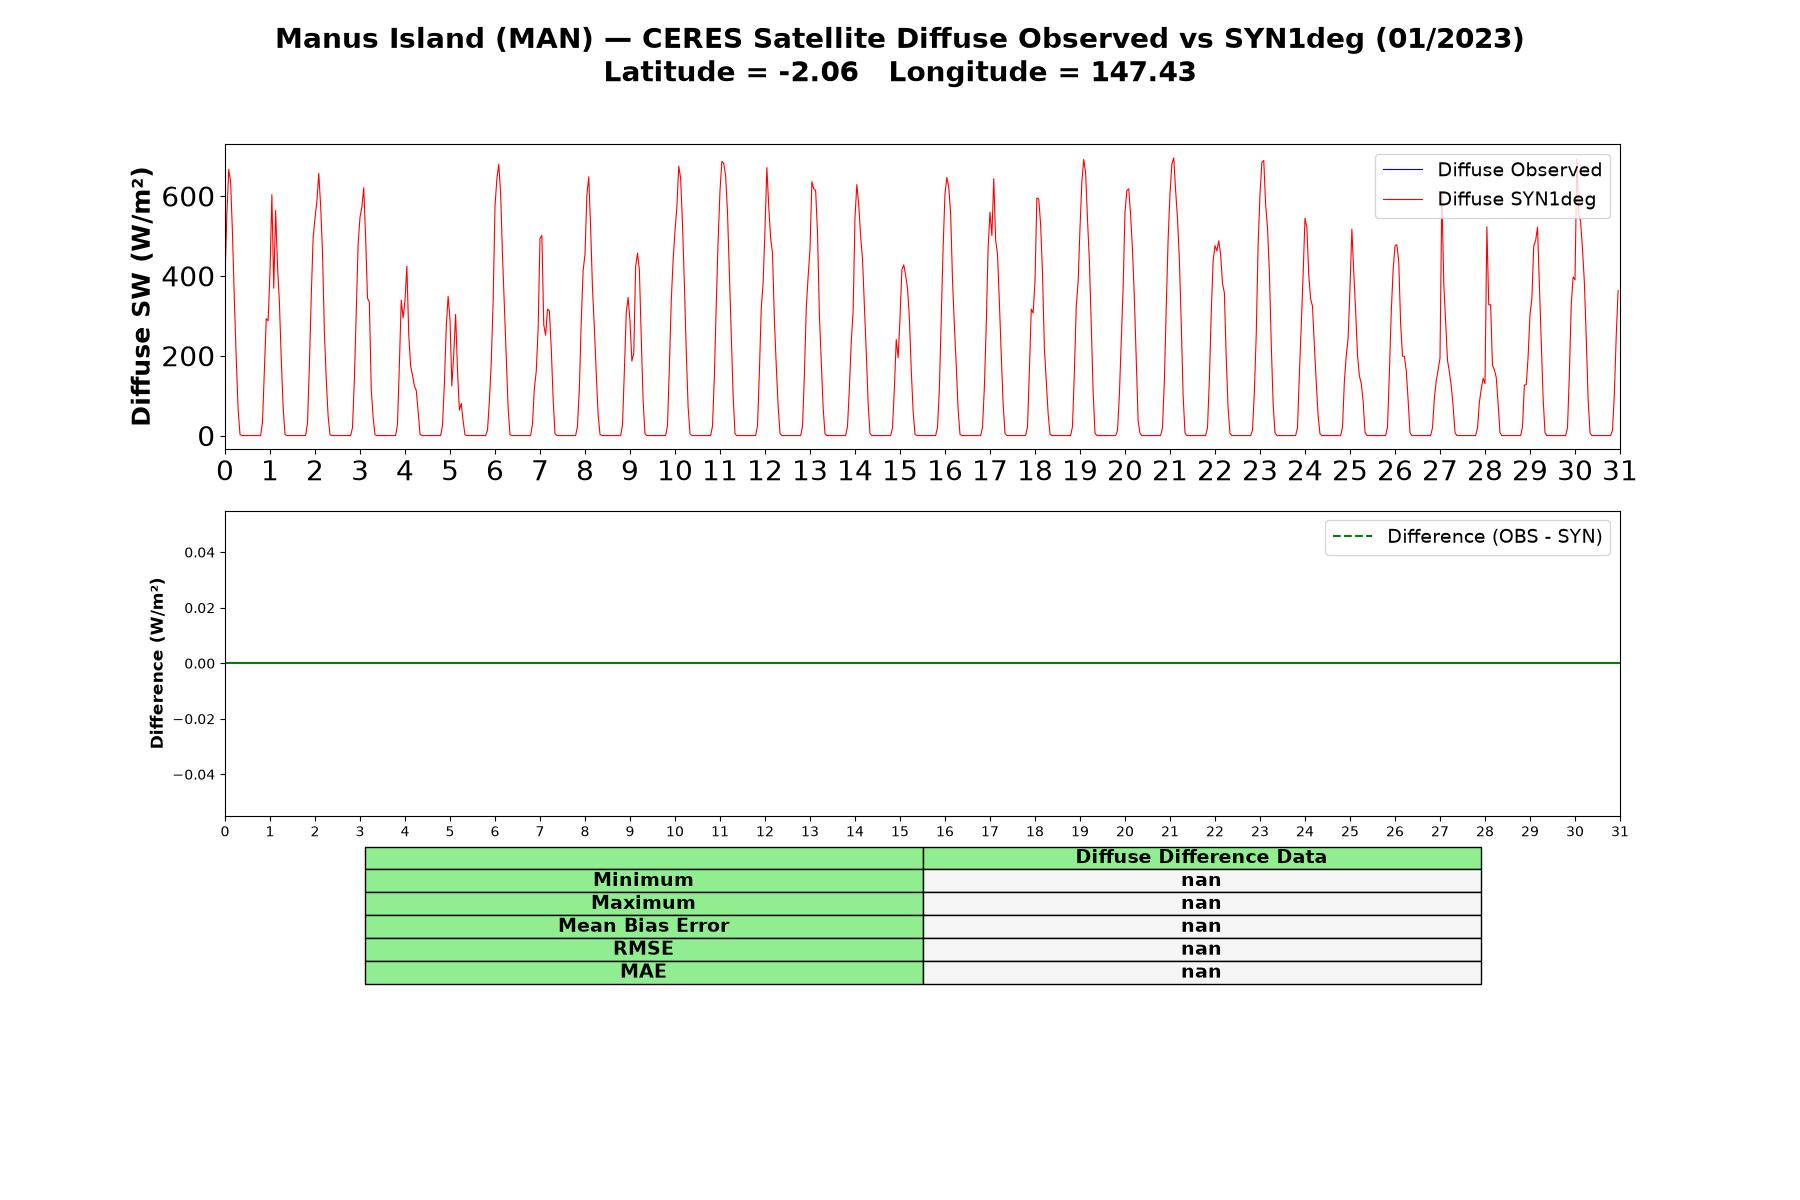Click the MAE row label cell
Screen dimensions: 1800x1200
[644, 973]
